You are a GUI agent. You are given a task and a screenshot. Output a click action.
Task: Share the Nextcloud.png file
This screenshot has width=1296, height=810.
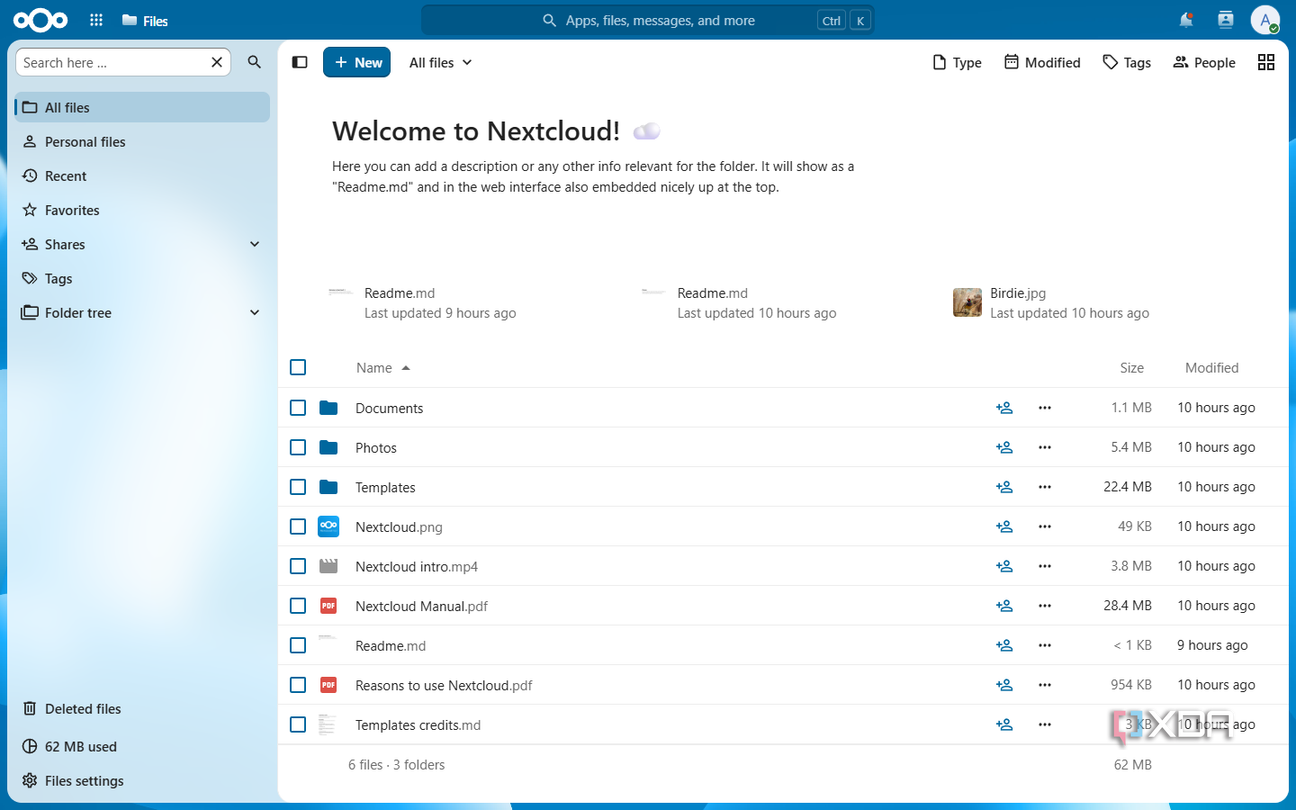point(1004,526)
